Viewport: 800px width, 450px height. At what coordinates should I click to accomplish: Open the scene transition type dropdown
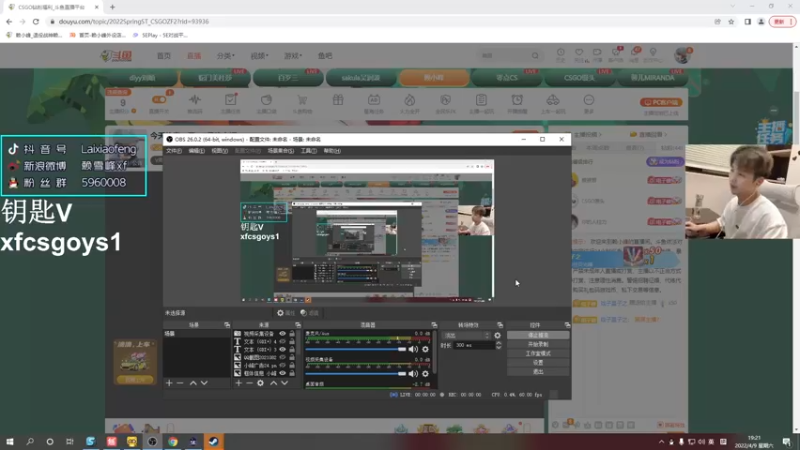[466, 336]
